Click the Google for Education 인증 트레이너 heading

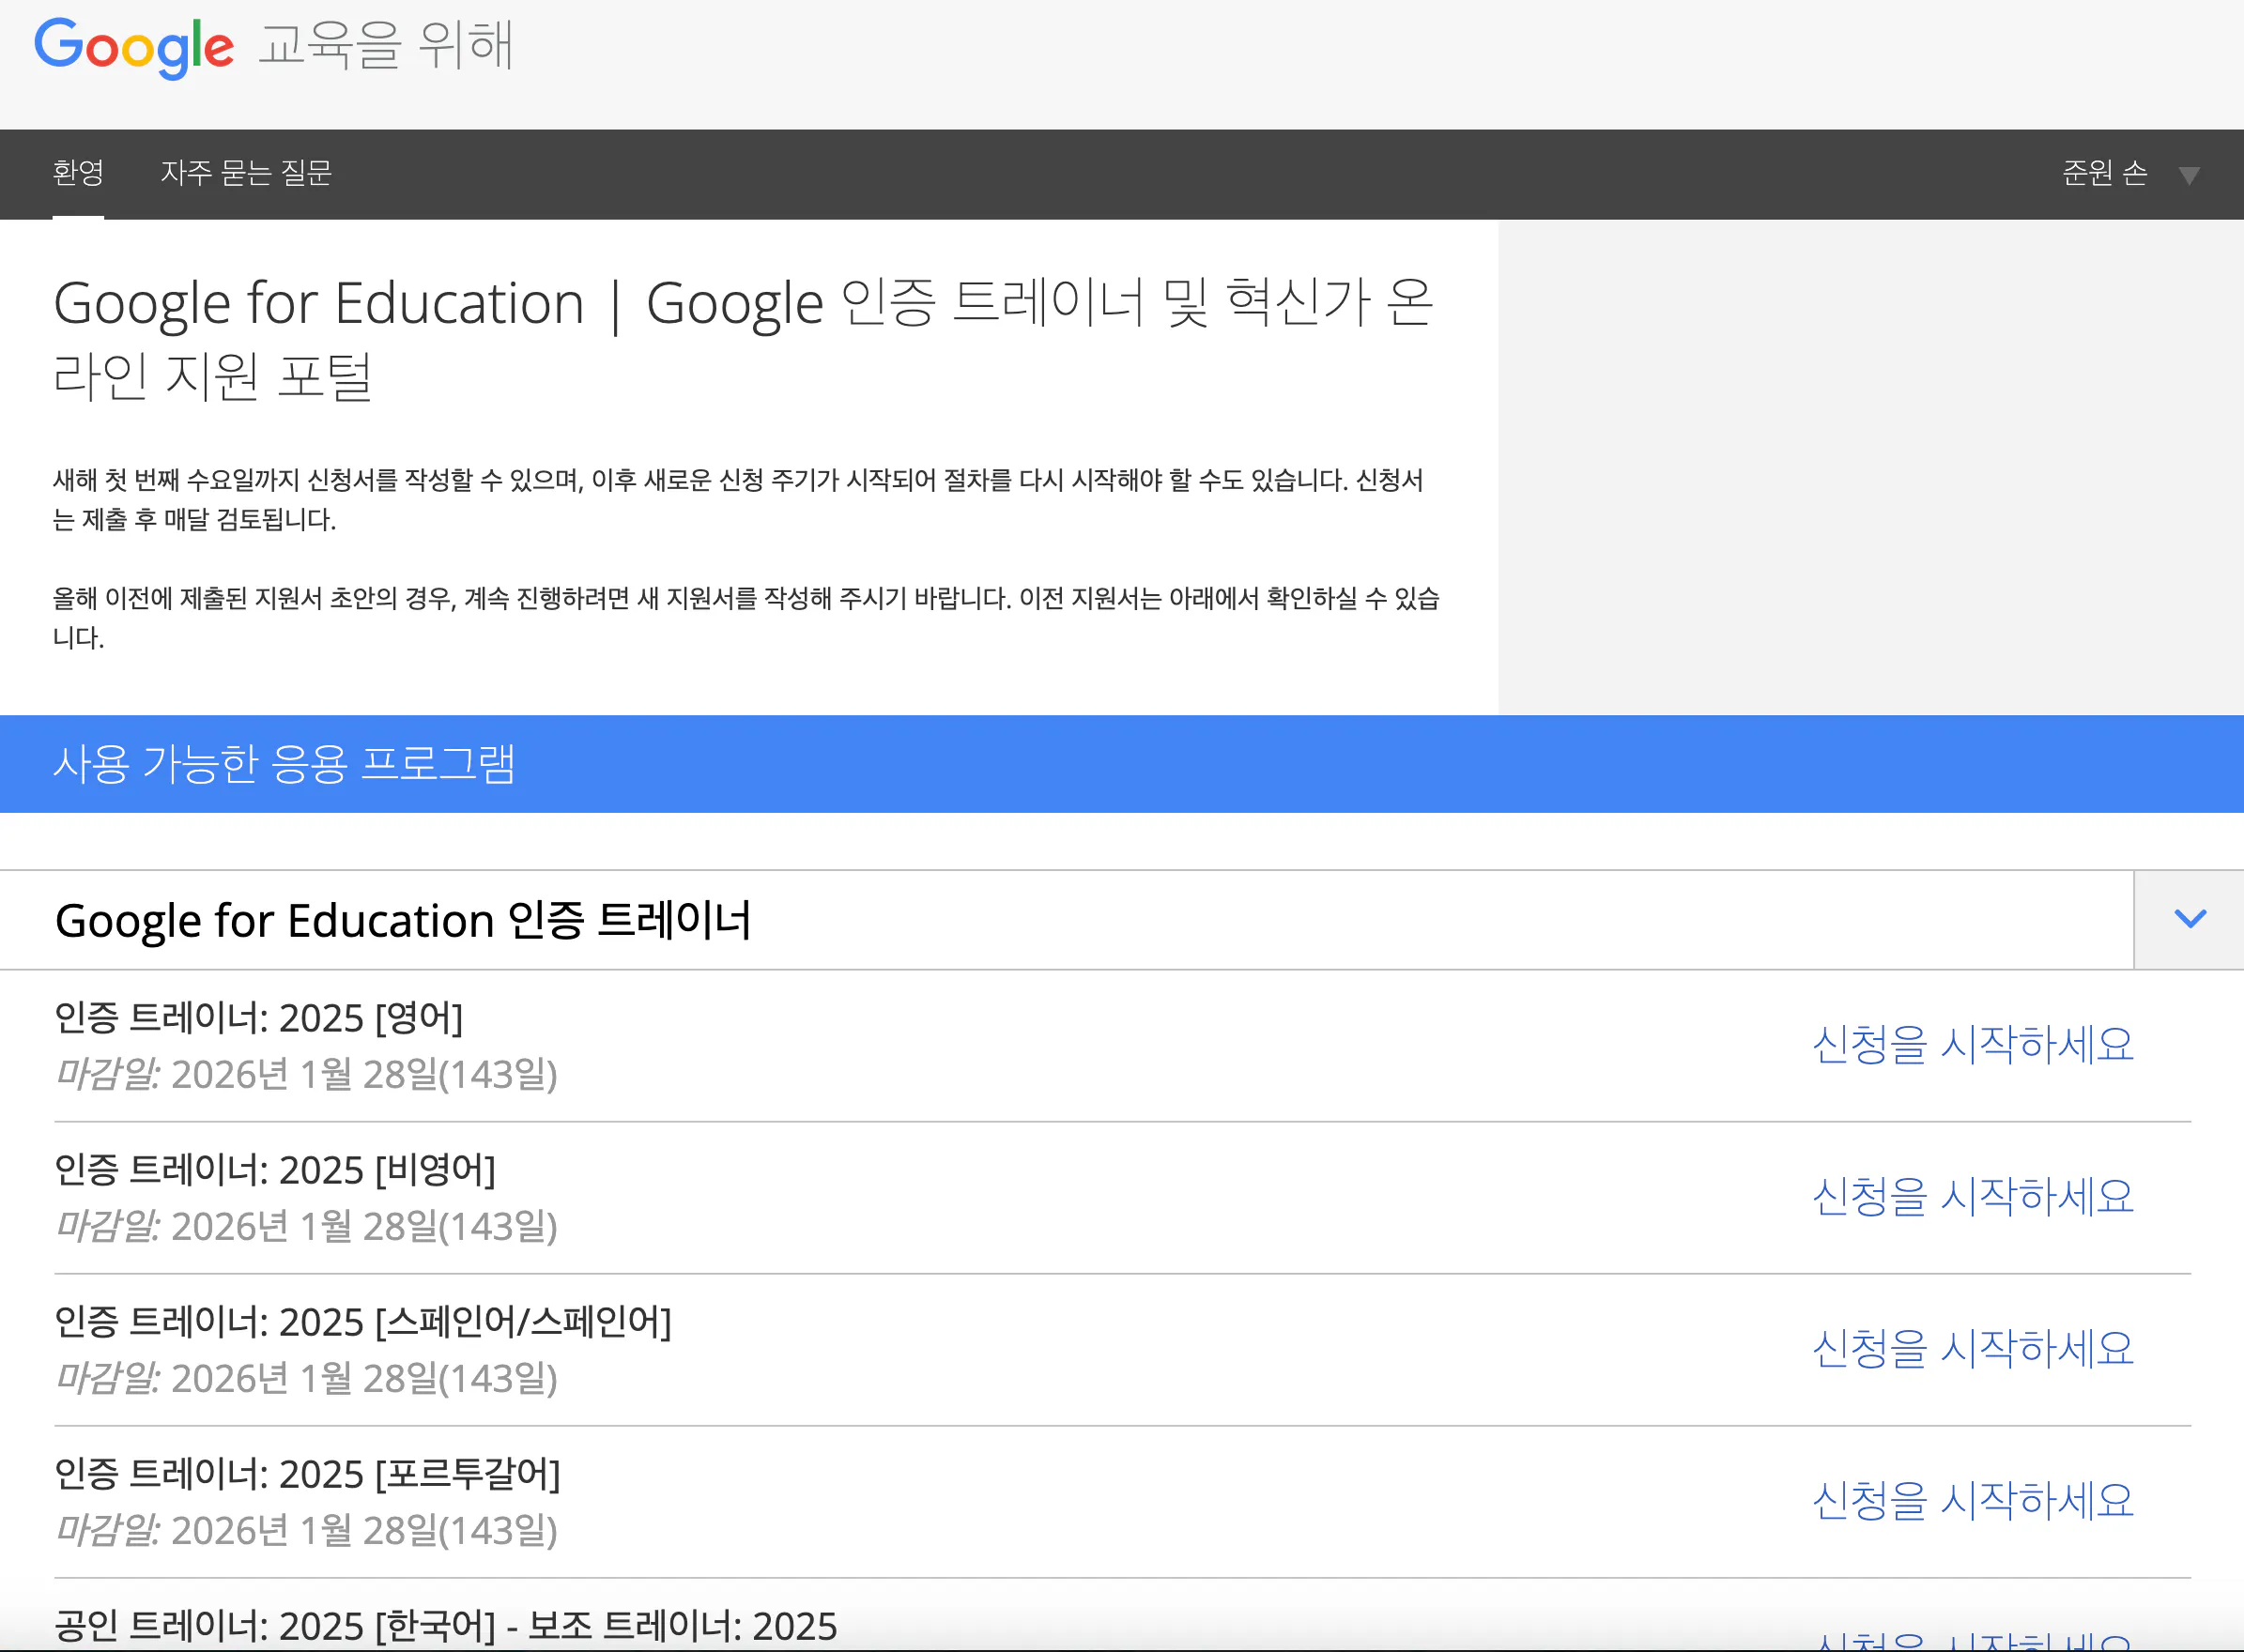(x=403, y=920)
